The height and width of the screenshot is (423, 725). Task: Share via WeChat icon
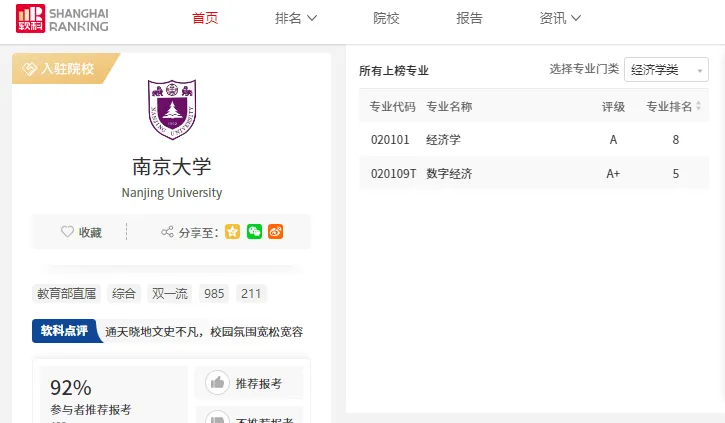pyautogui.click(x=254, y=232)
